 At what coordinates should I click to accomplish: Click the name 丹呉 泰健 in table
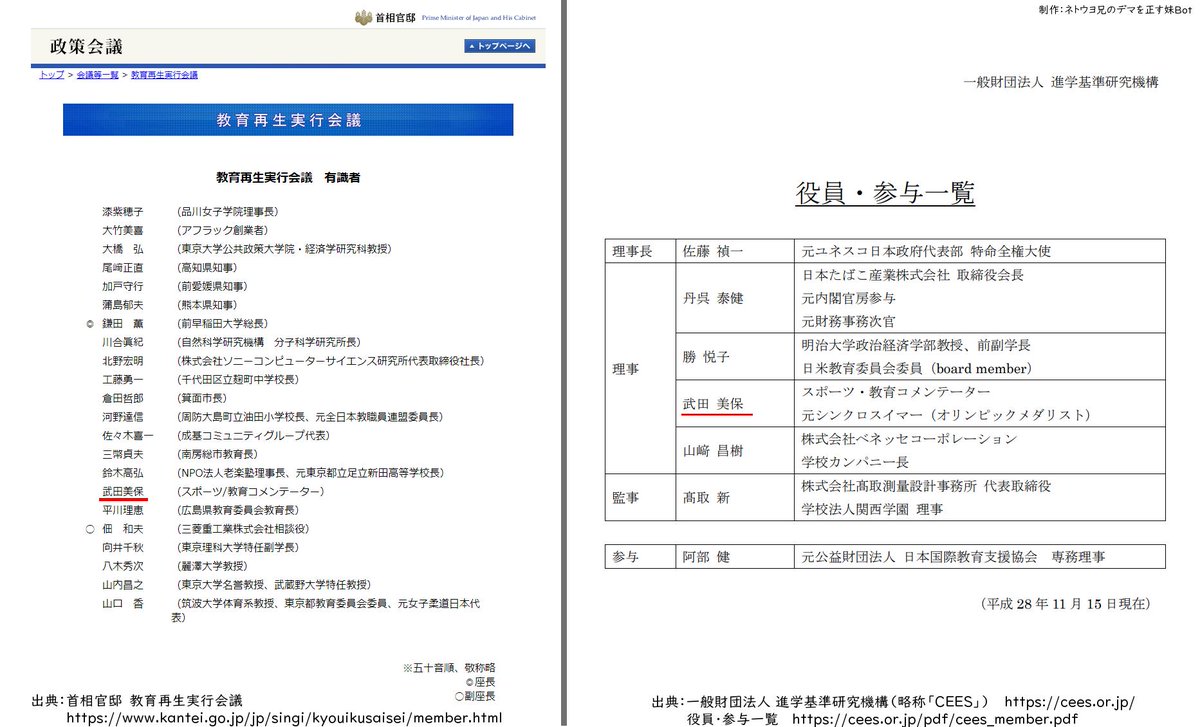click(712, 298)
